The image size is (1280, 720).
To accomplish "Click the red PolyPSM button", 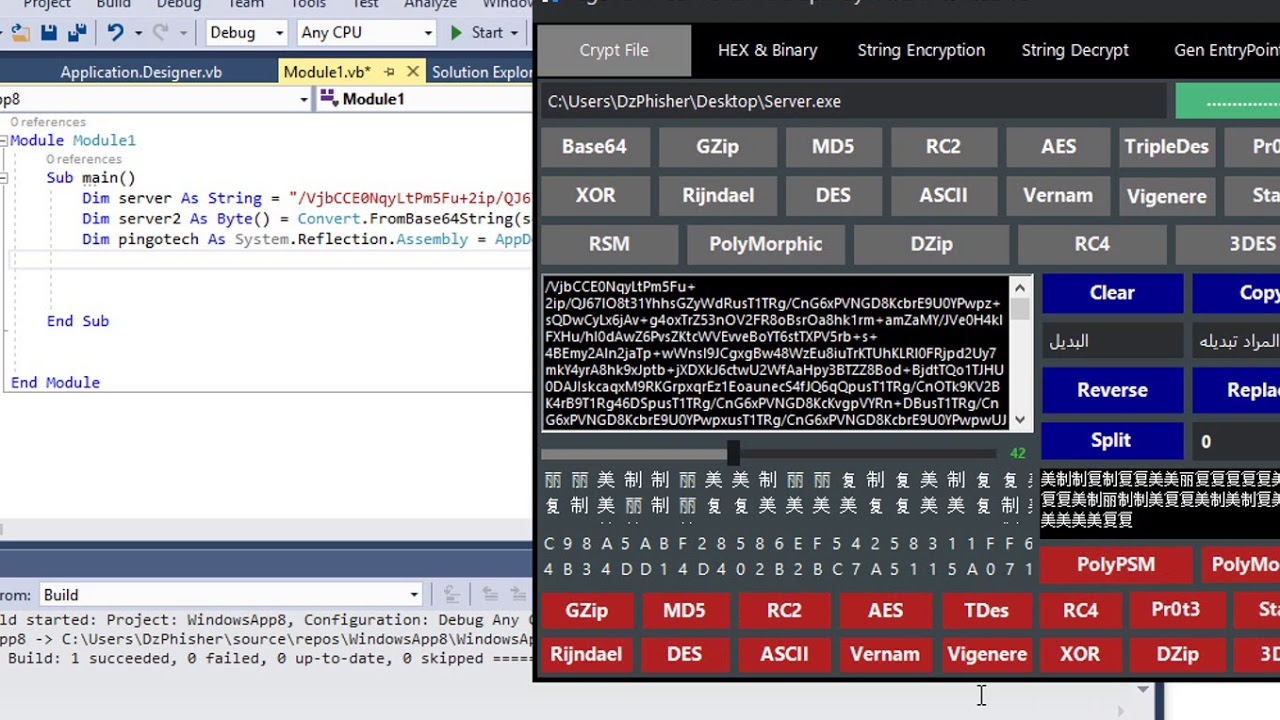I will point(1116,565).
